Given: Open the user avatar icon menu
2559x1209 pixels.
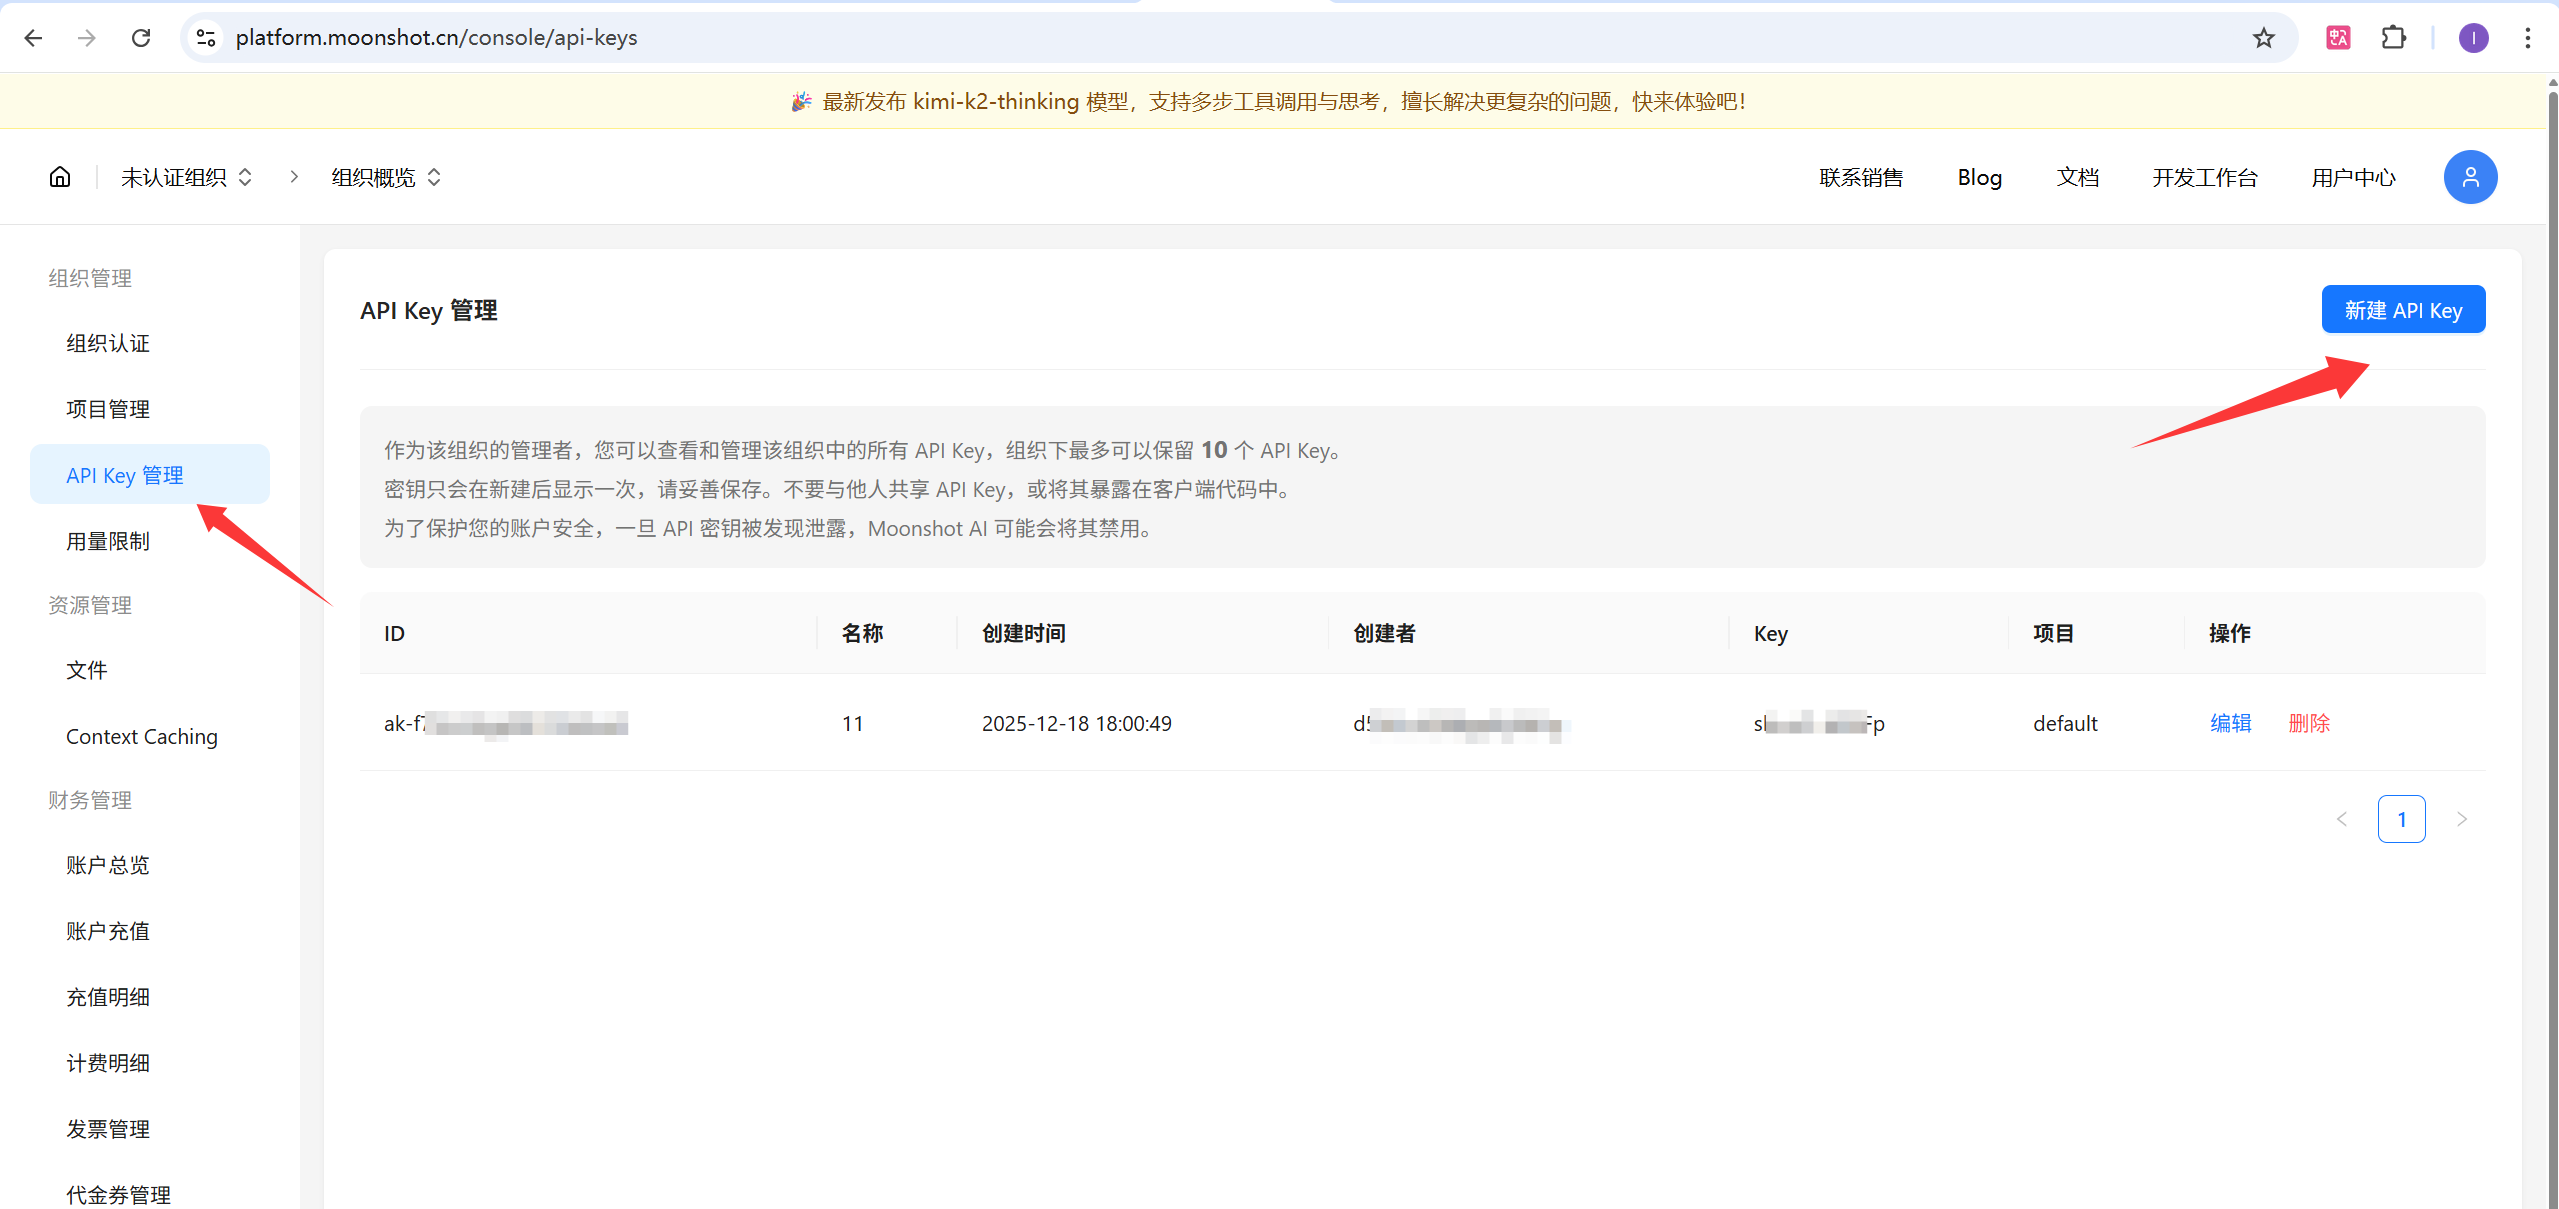Looking at the screenshot, I should coord(2469,177).
